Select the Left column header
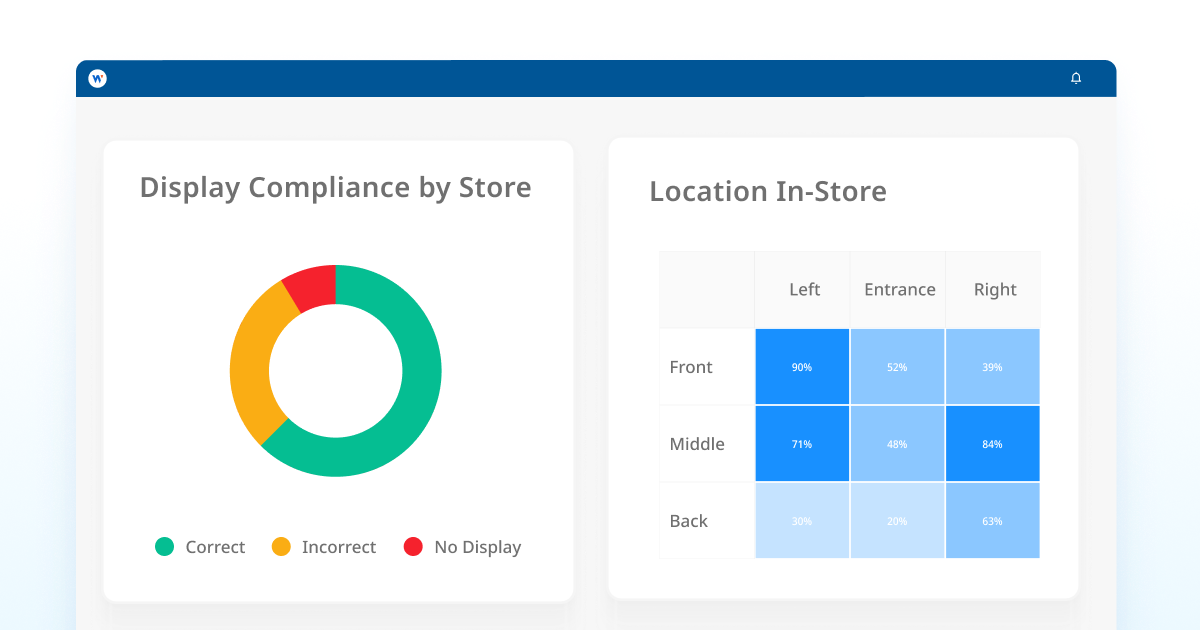 point(804,290)
